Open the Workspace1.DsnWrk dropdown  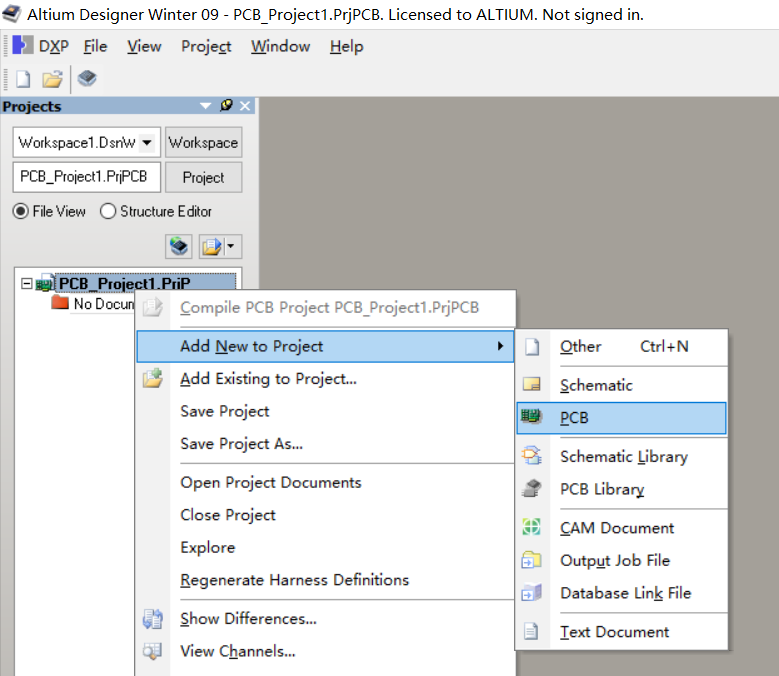click(x=147, y=143)
